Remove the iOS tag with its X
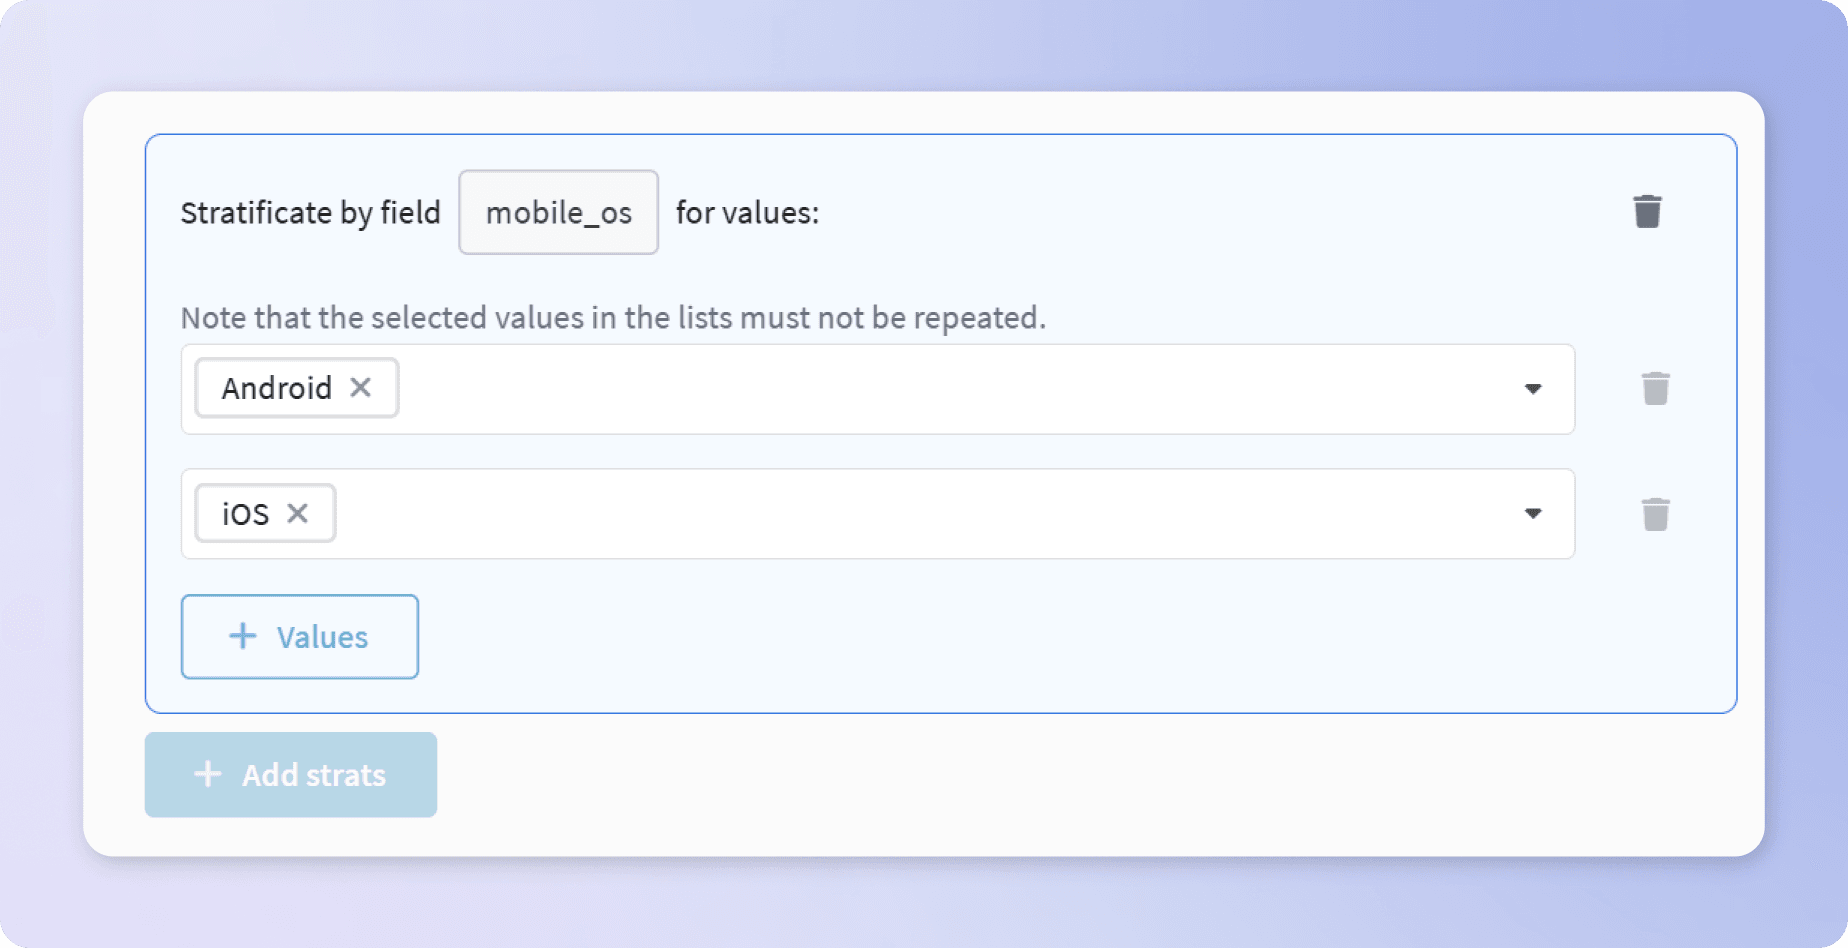Viewport: 1848px width, 948px height. click(x=297, y=513)
